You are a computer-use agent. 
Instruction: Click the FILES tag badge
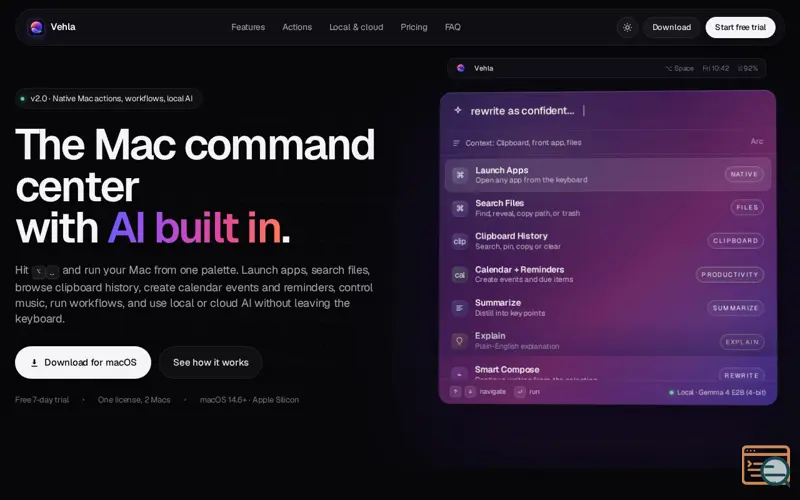pyautogui.click(x=747, y=208)
